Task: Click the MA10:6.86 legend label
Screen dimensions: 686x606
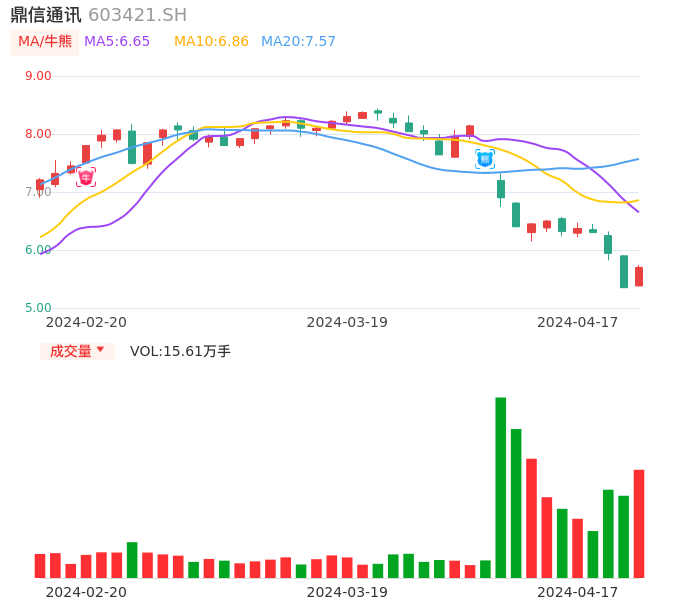Action: pyautogui.click(x=211, y=42)
